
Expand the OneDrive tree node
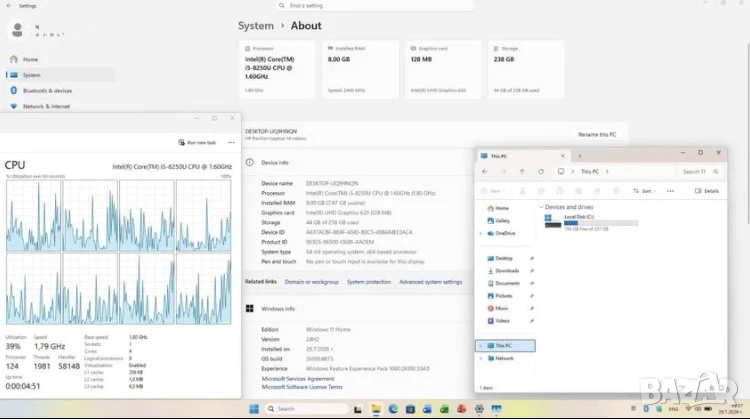tap(481, 233)
